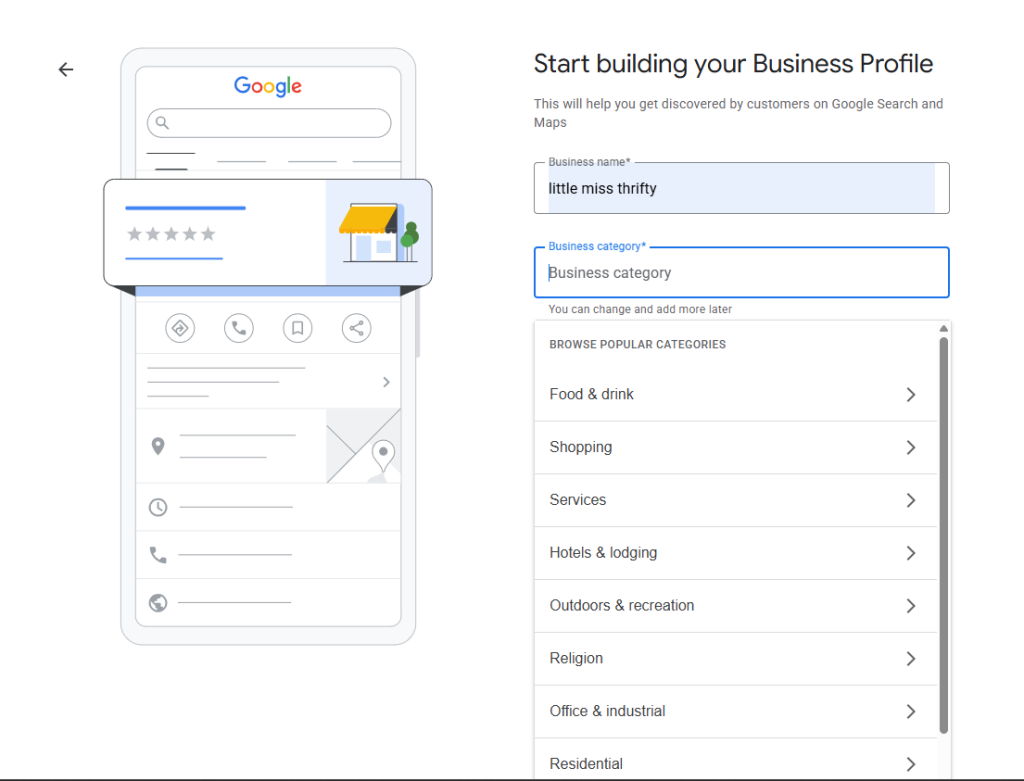Click the Business name input field
This screenshot has width=1024, height=781.
click(x=741, y=188)
